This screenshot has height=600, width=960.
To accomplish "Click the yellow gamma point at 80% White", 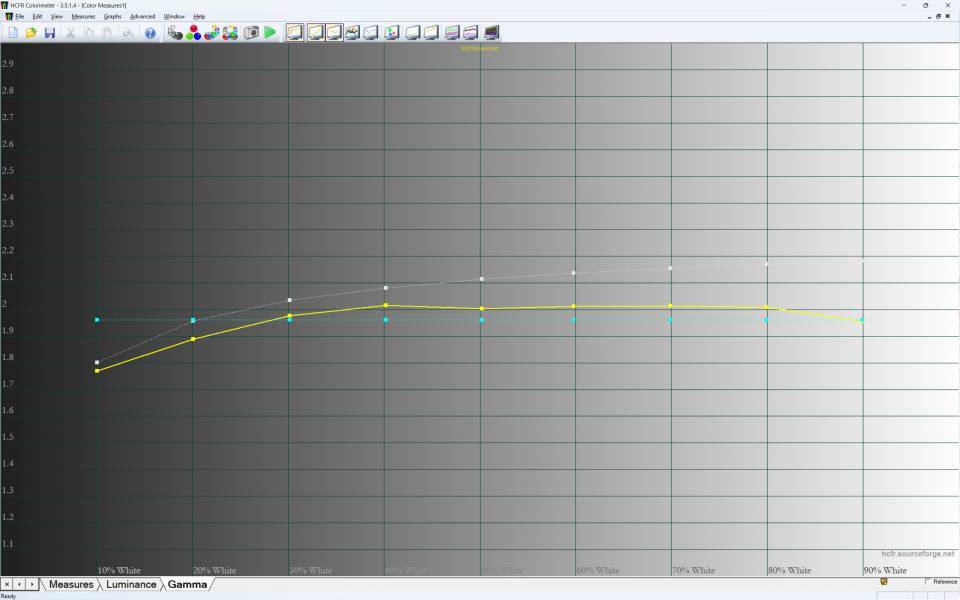I will tap(766, 307).
